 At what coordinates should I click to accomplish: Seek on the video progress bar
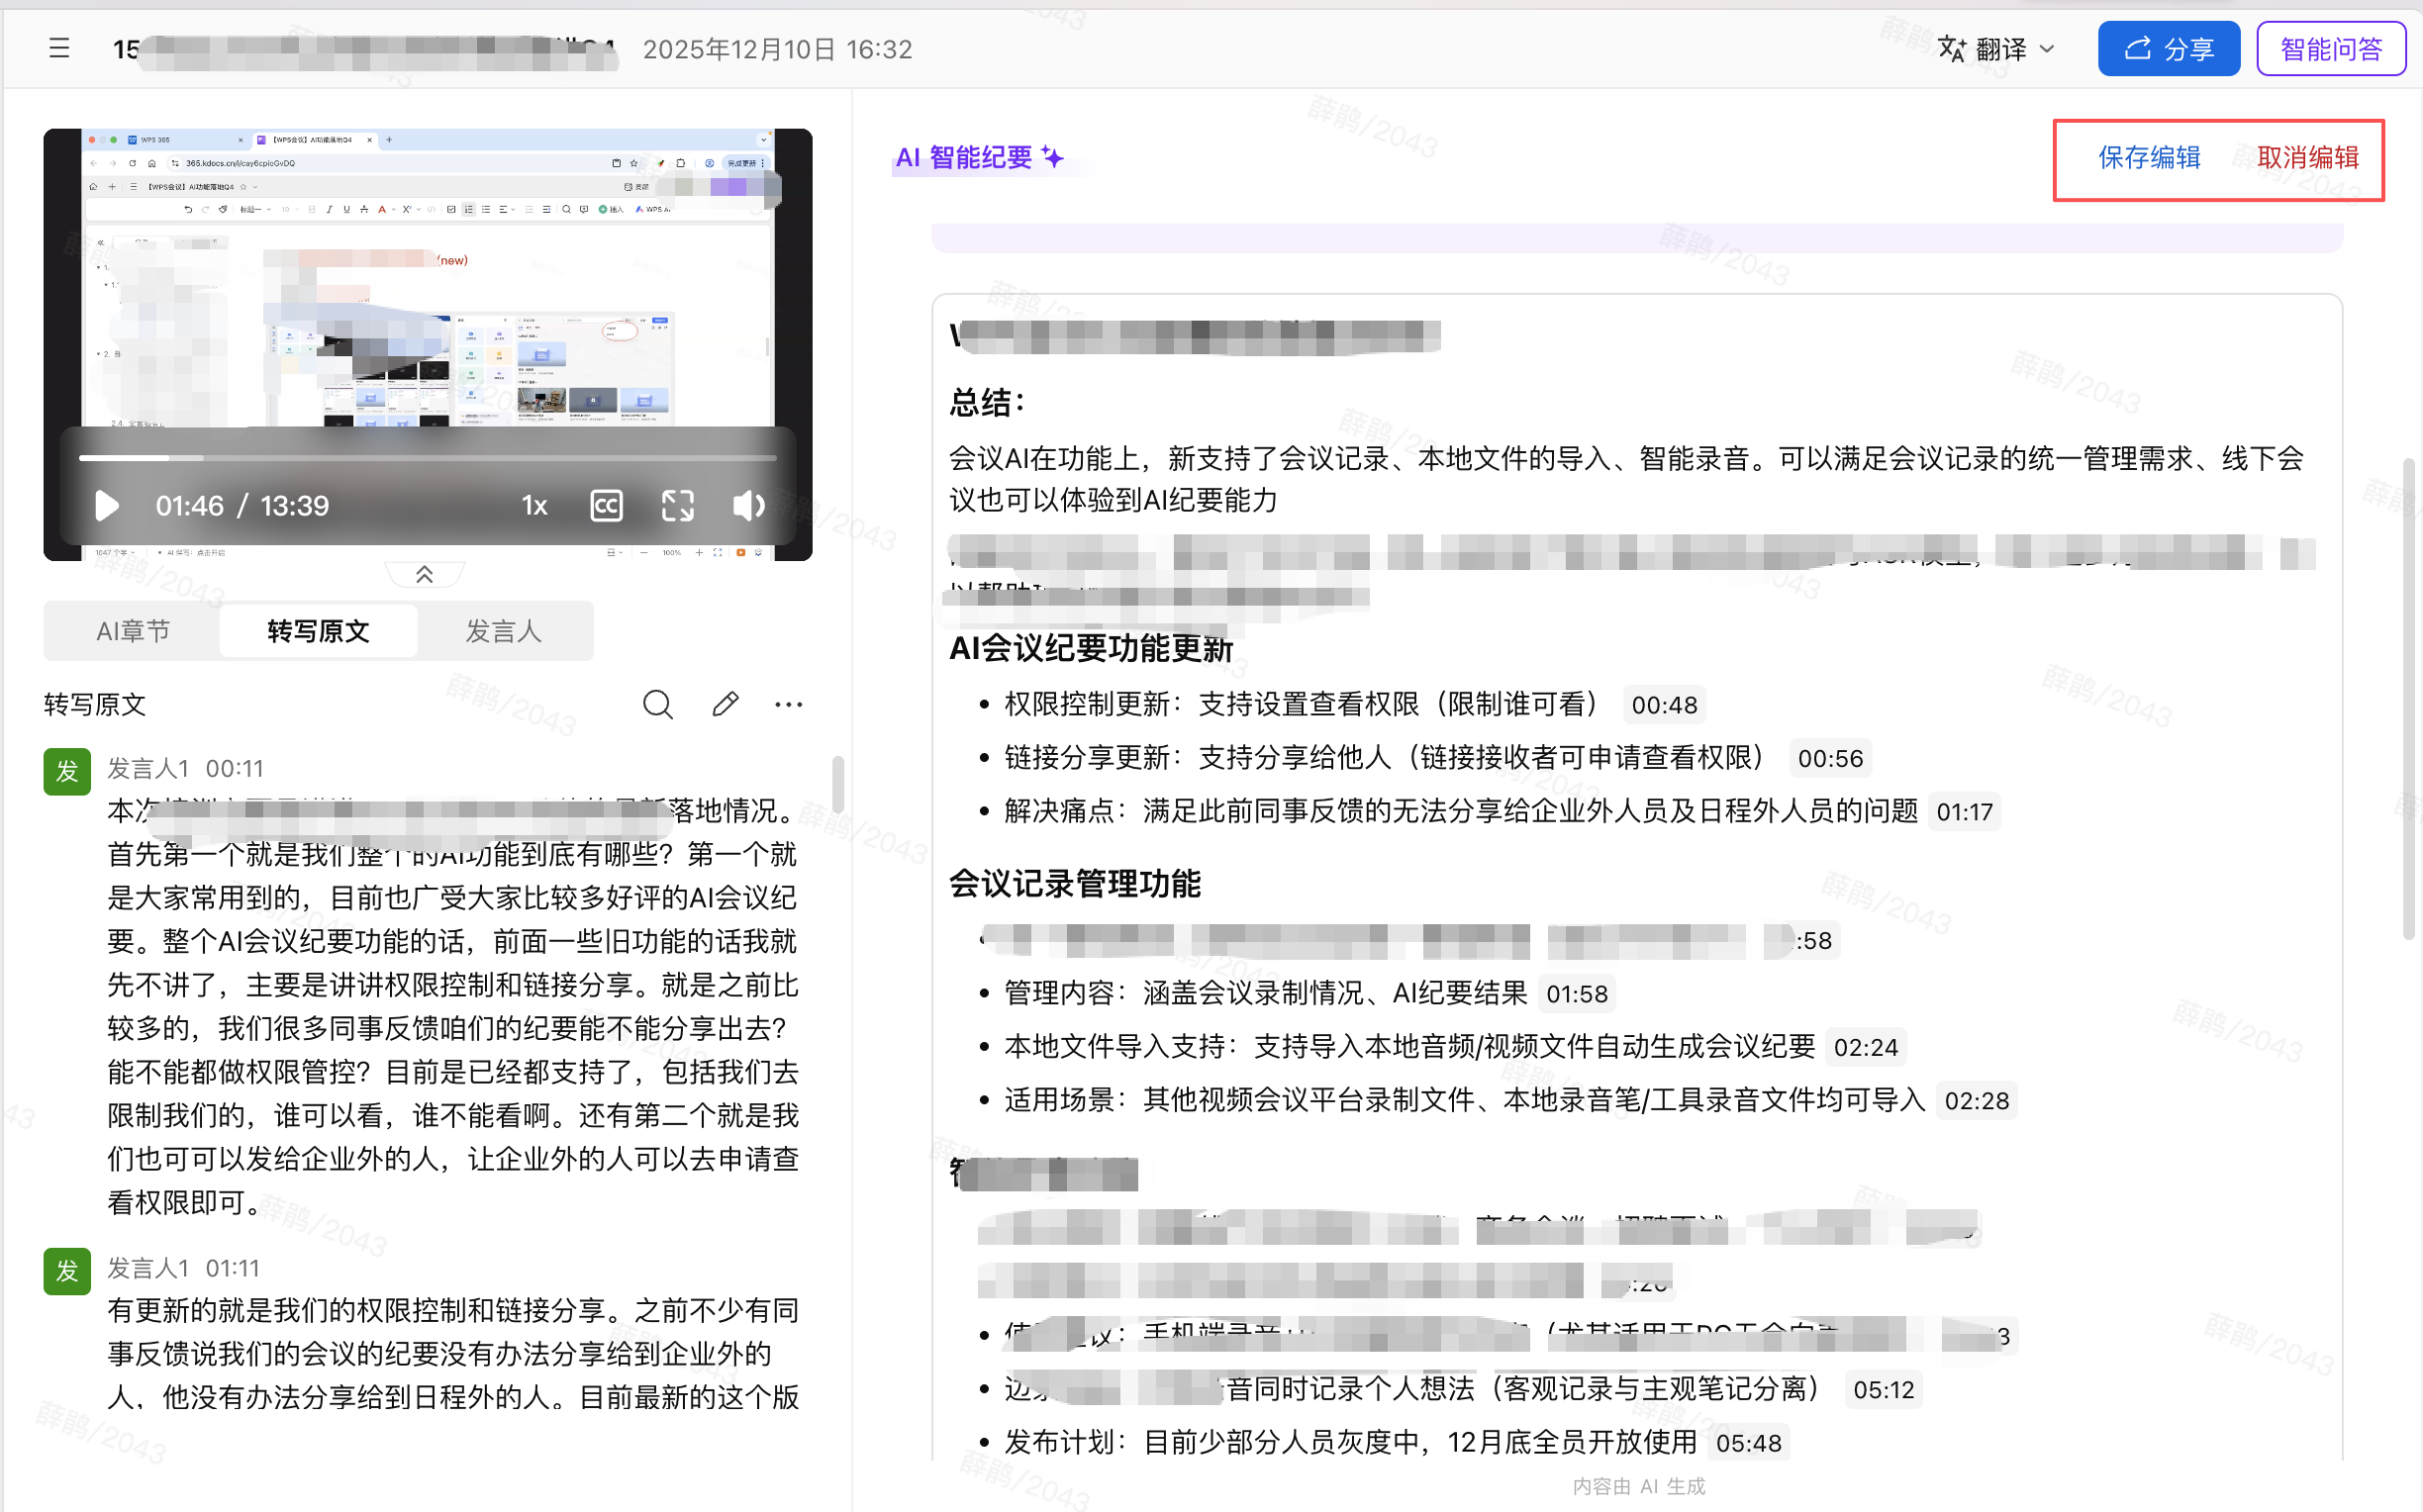tap(427, 458)
